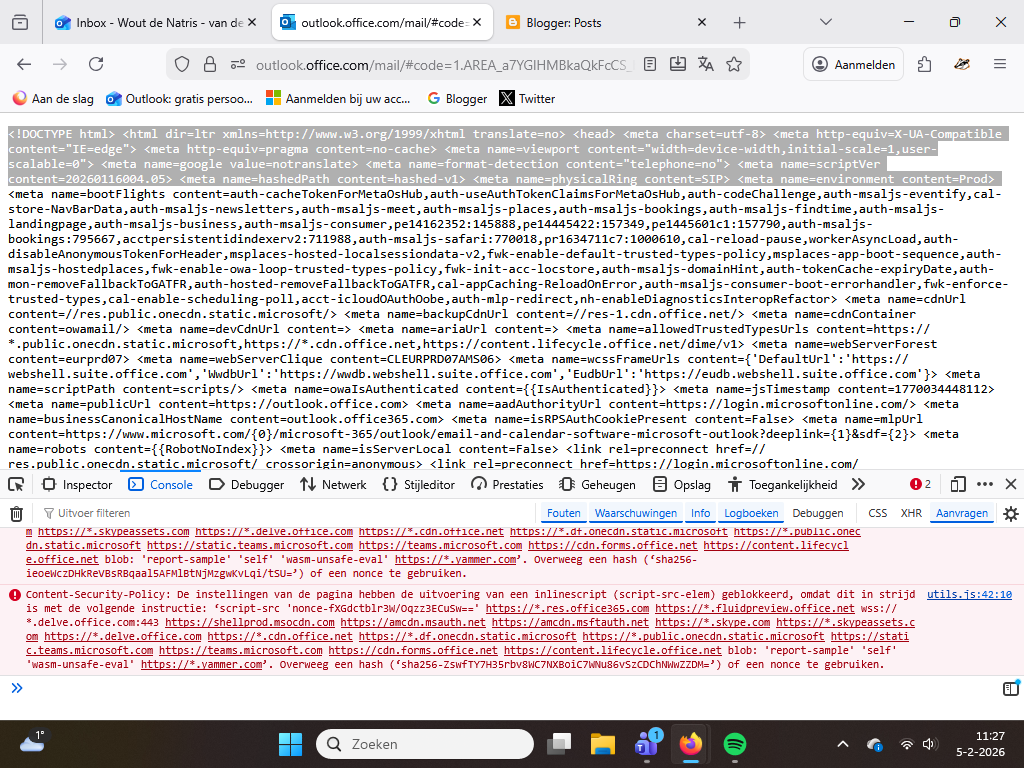Clear the web console output

click(16, 513)
